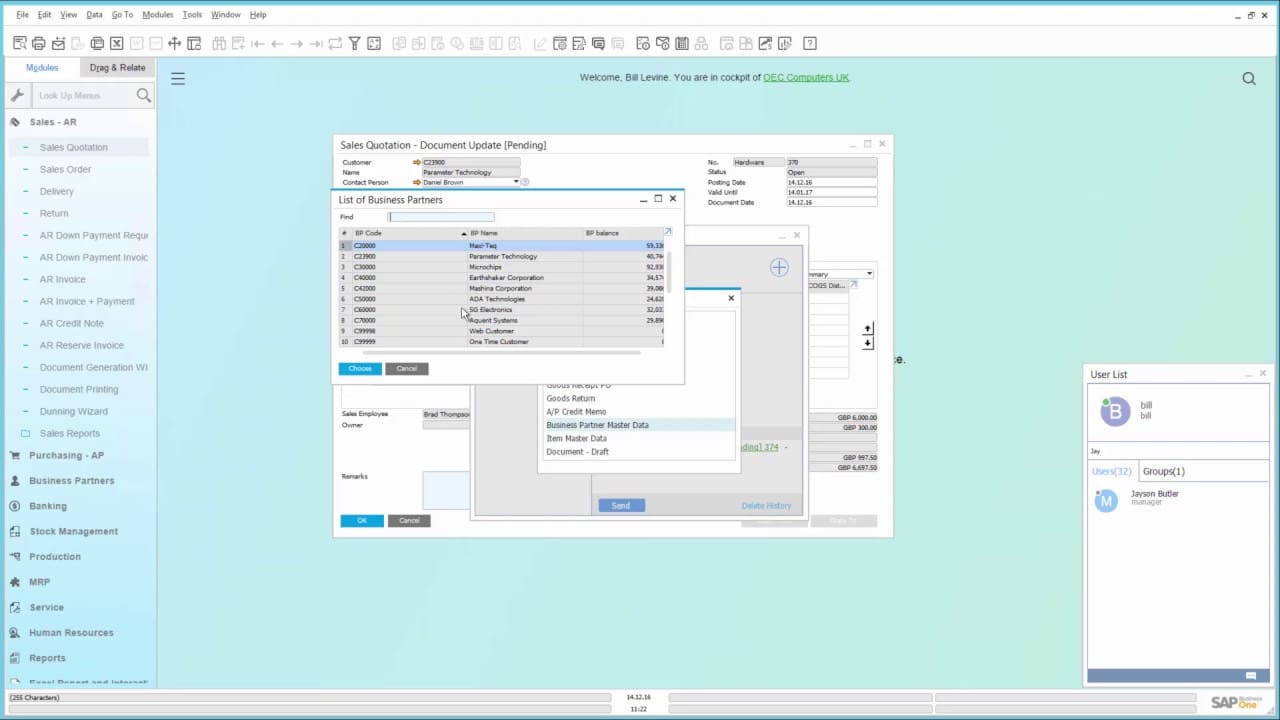Click the circled plus icon in chat window

coord(779,267)
